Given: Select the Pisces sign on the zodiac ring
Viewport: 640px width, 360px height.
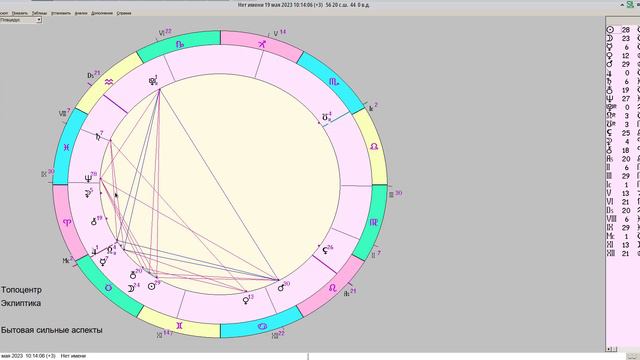Looking at the screenshot, I should click(67, 148).
